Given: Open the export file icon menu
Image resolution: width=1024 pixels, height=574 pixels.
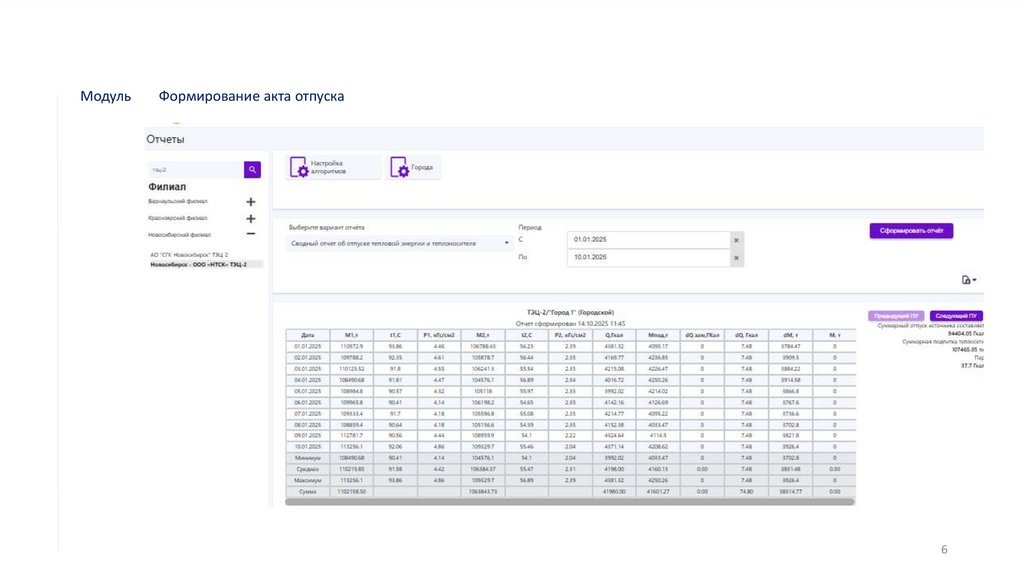Looking at the screenshot, I should pos(969,280).
